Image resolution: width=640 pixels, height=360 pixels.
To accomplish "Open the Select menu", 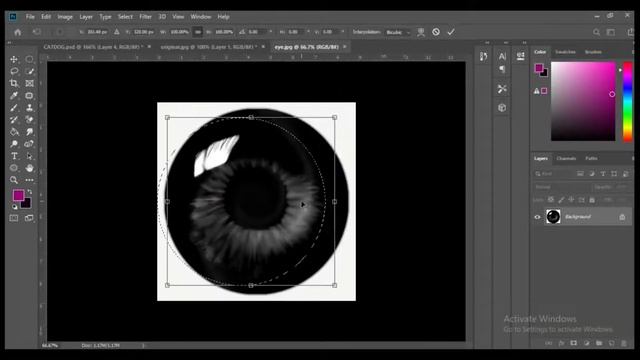I will pyautogui.click(x=125, y=17).
